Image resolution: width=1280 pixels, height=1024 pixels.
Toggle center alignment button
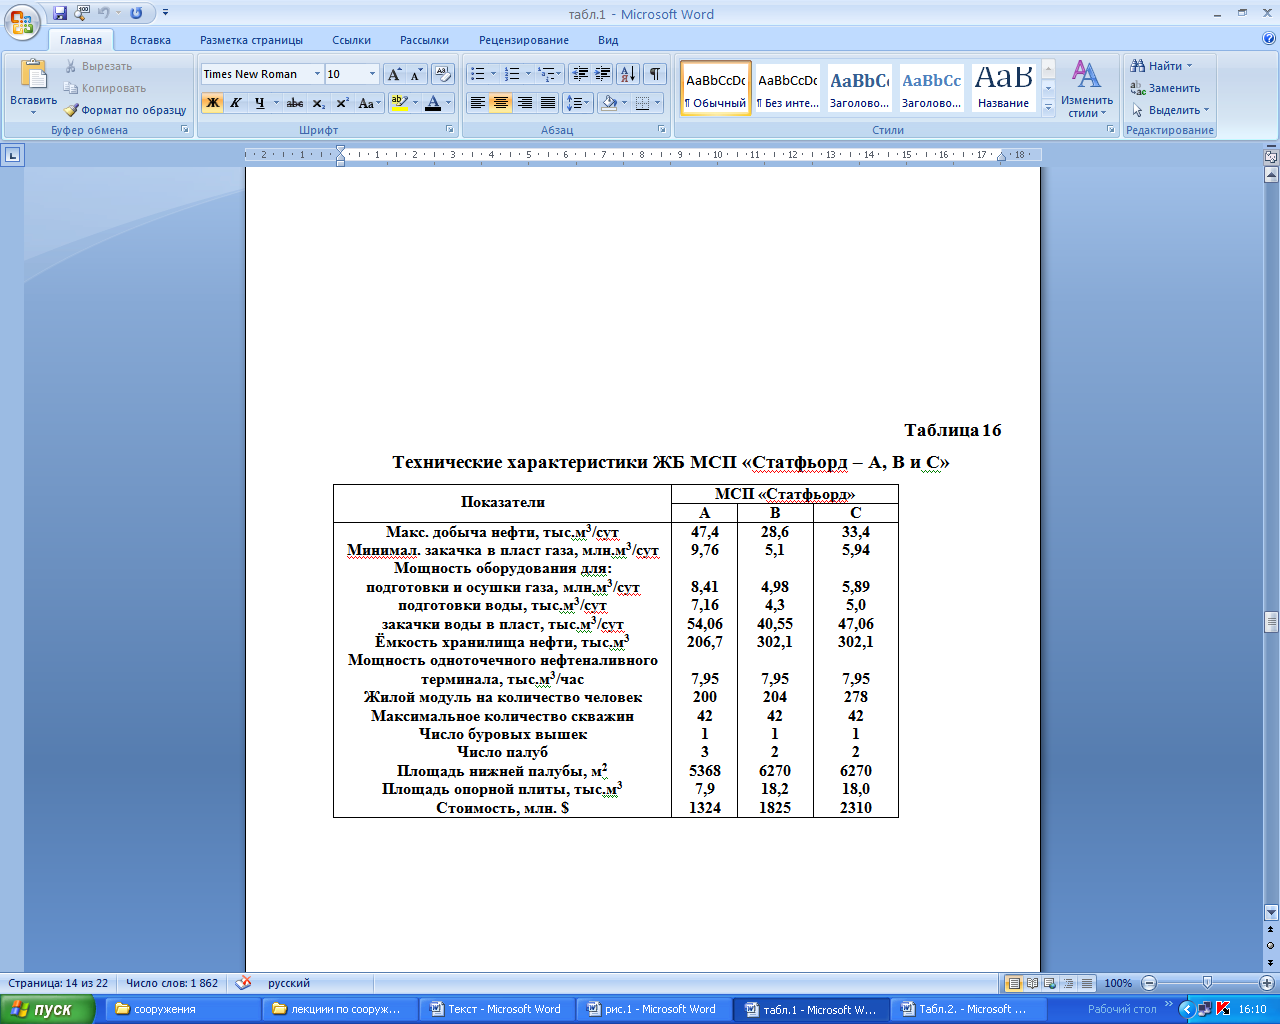(x=501, y=103)
